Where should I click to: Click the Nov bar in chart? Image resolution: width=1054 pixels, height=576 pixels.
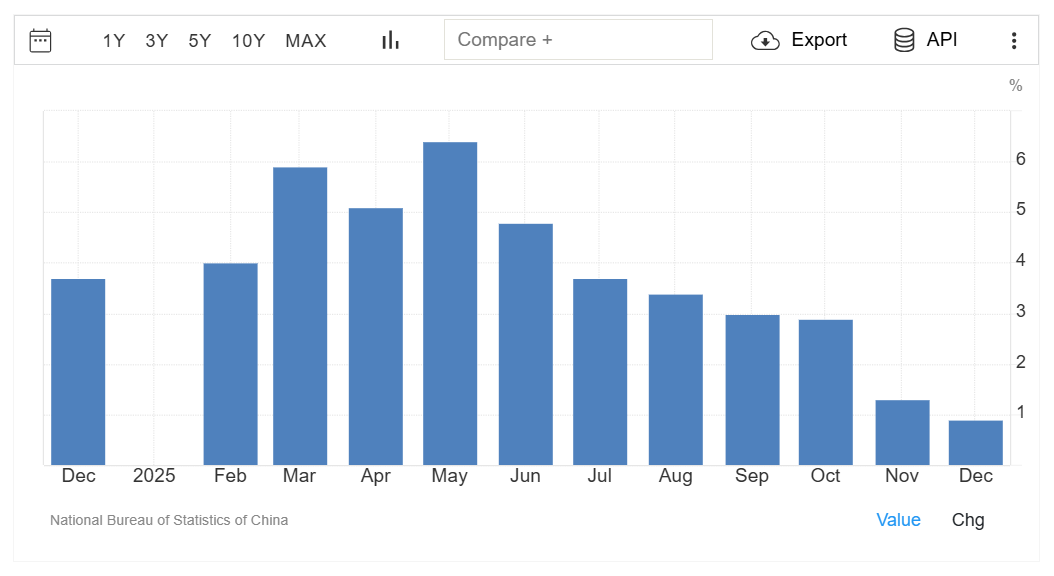pos(902,432)
